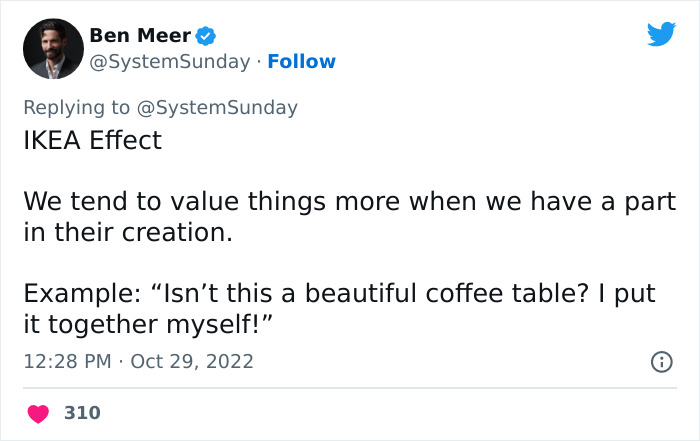The image size is (700, 441).
Task: Open @SystemSunday mention in Replying to line
Action: [x=218, y=107]
